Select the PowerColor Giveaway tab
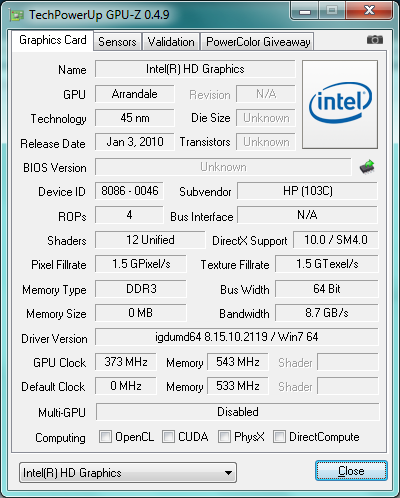The width and height of the screenshot is (400, 498). pyautogui.click(x=258, y=42)
